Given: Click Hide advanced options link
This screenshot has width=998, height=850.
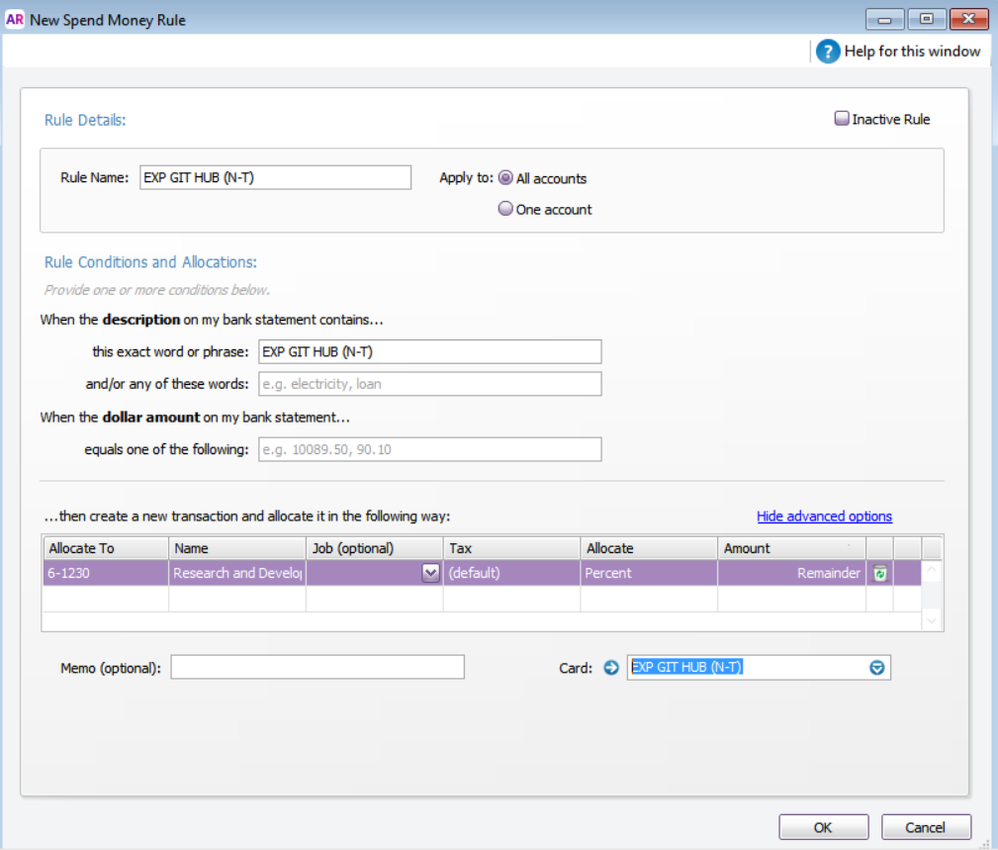Looking at the screenshot, I should point(824,516).
